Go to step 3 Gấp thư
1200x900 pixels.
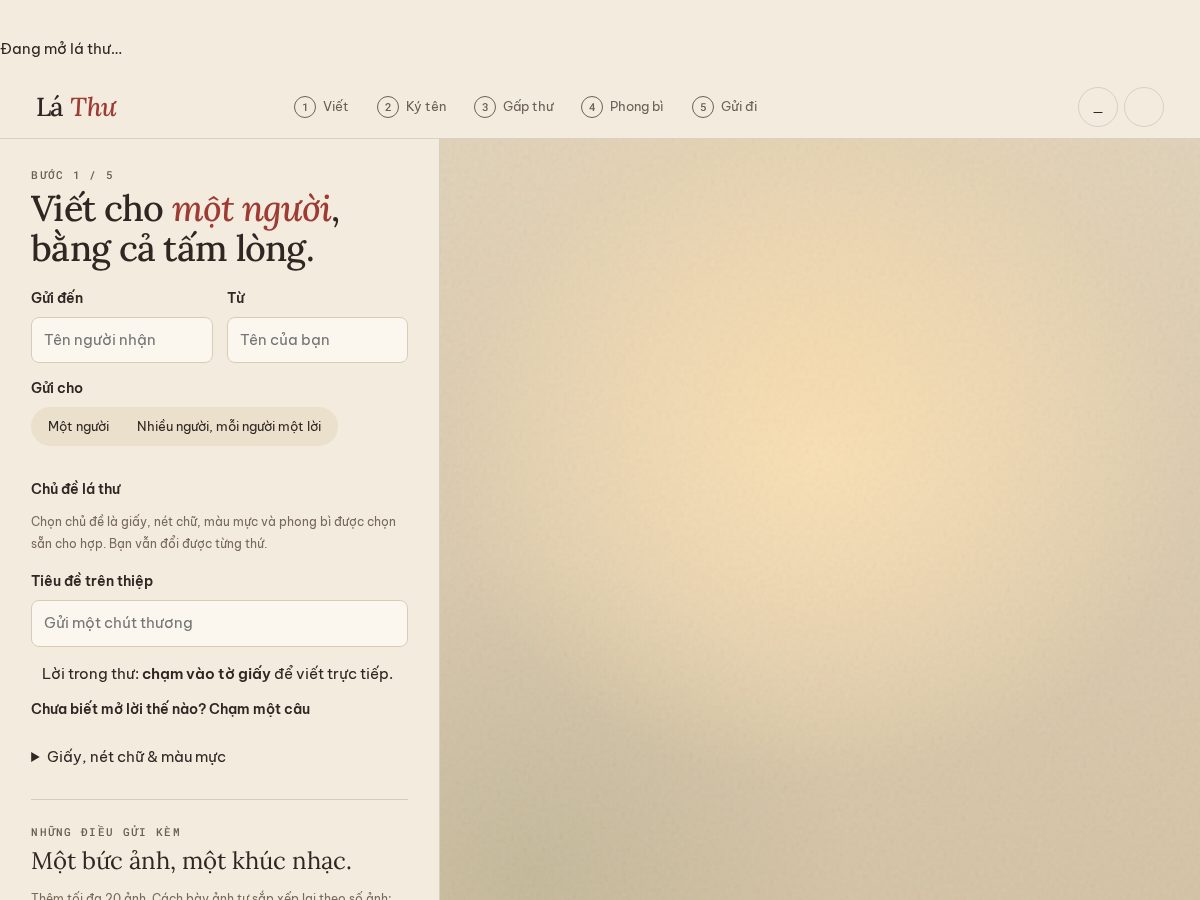point(514,107)
